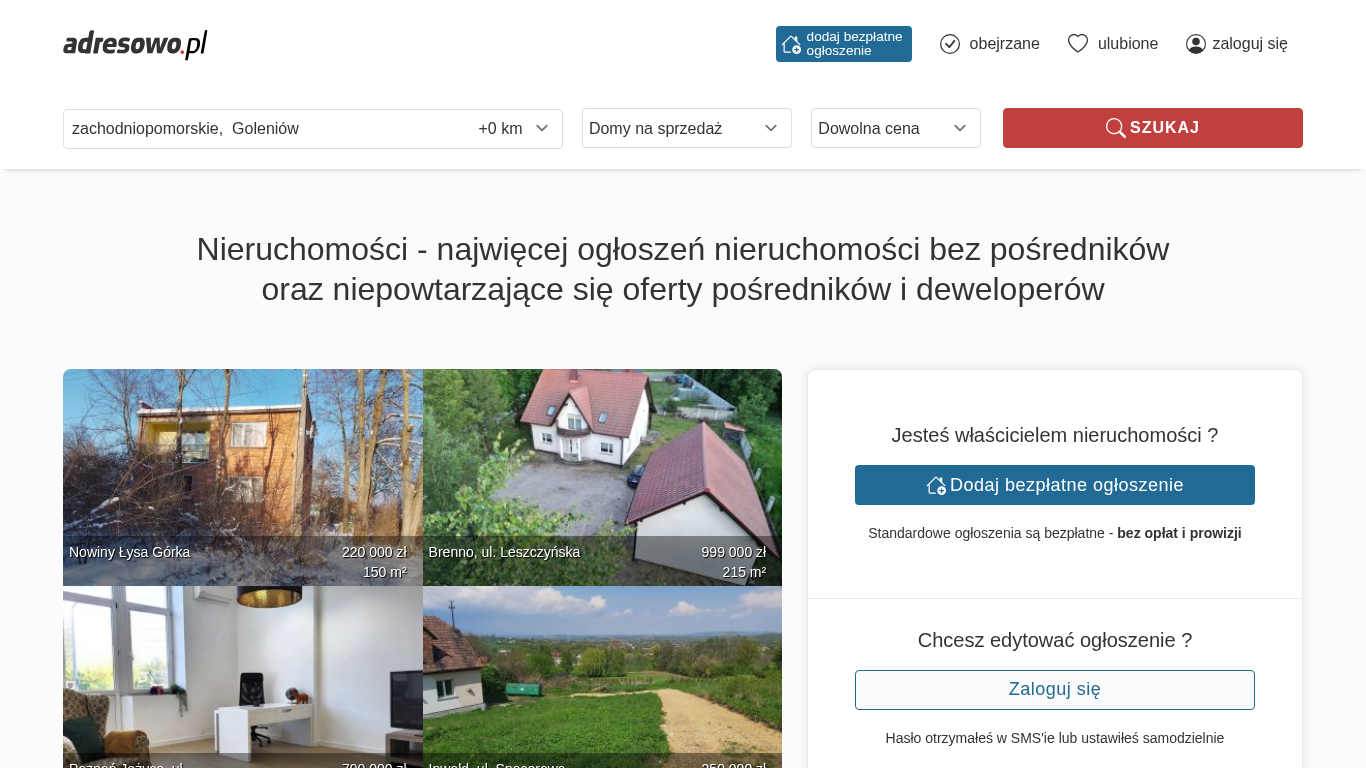Click the house-plus icon in header button

point(791,44)
